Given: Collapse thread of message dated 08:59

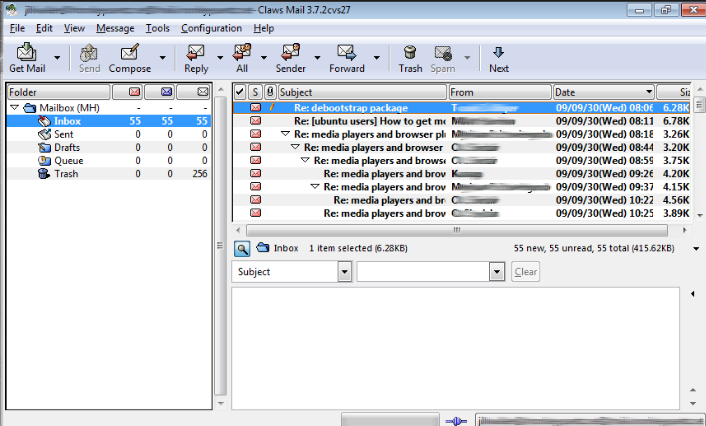Looking at the screenshot, I should click(x=305, y=160).
